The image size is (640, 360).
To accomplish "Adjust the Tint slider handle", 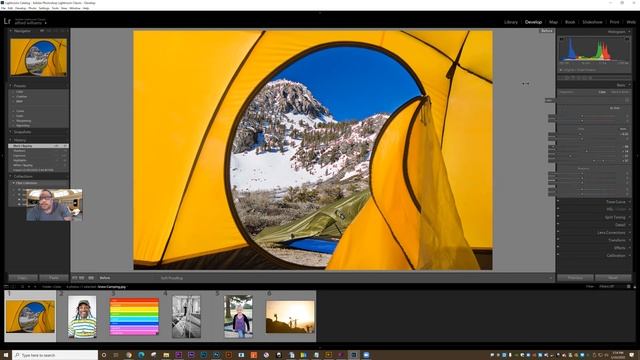I will click(582, 120).
